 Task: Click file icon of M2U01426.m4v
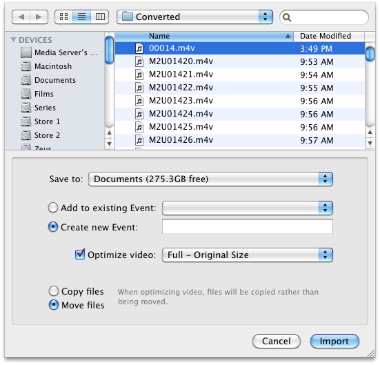coord(139,140)
